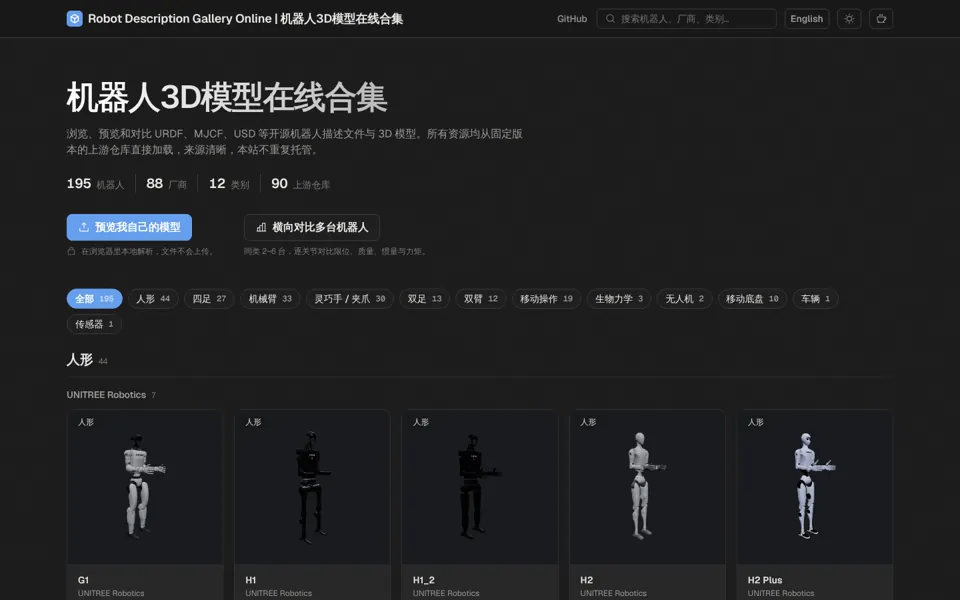960x600 pixels.
Task: Select the 传感器 1 filter chip
Action: click(x=94, y=324)
